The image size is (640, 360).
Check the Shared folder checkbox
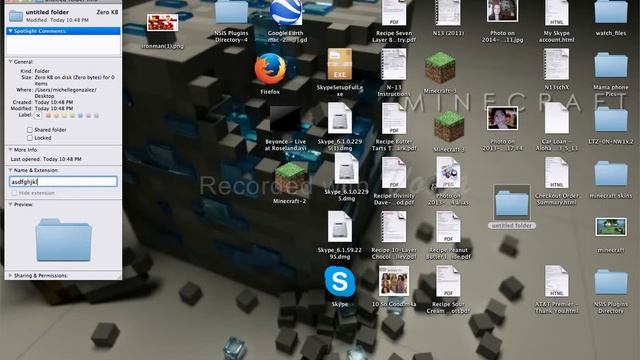click(x=29, y=130)
